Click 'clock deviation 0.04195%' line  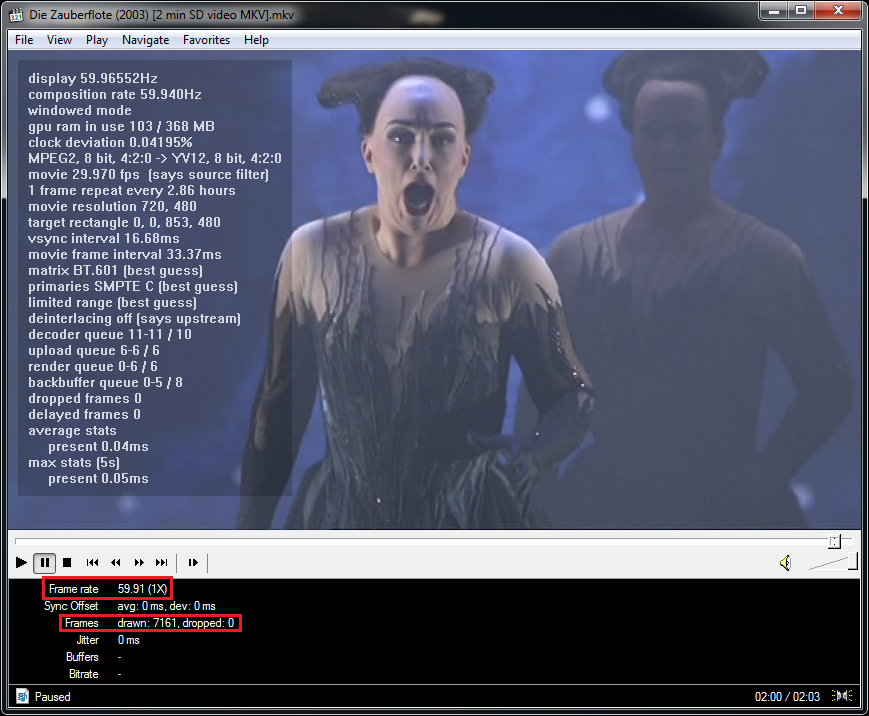pyautogui.click(x=110, y=142)
